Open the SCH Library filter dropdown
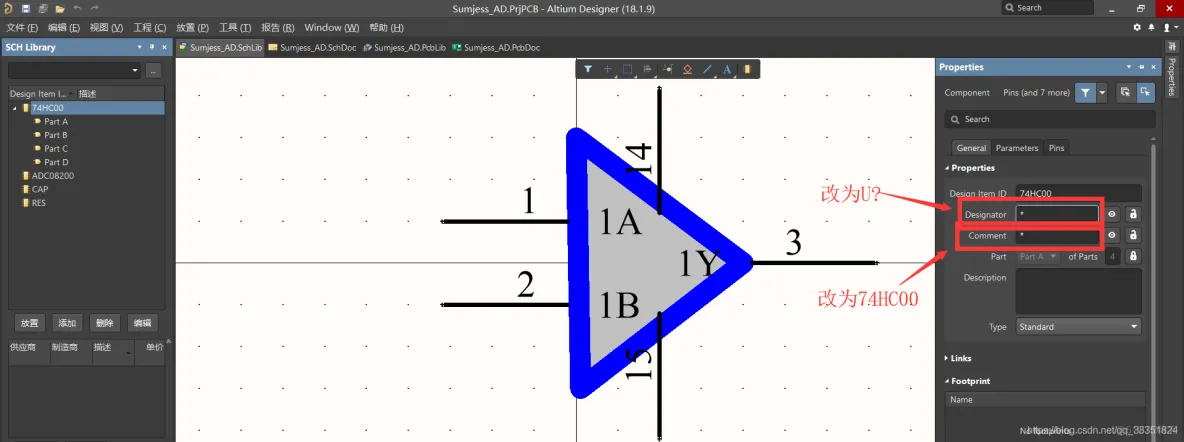The width and height of the screenshot is (1184, 442). coord(135,70)
